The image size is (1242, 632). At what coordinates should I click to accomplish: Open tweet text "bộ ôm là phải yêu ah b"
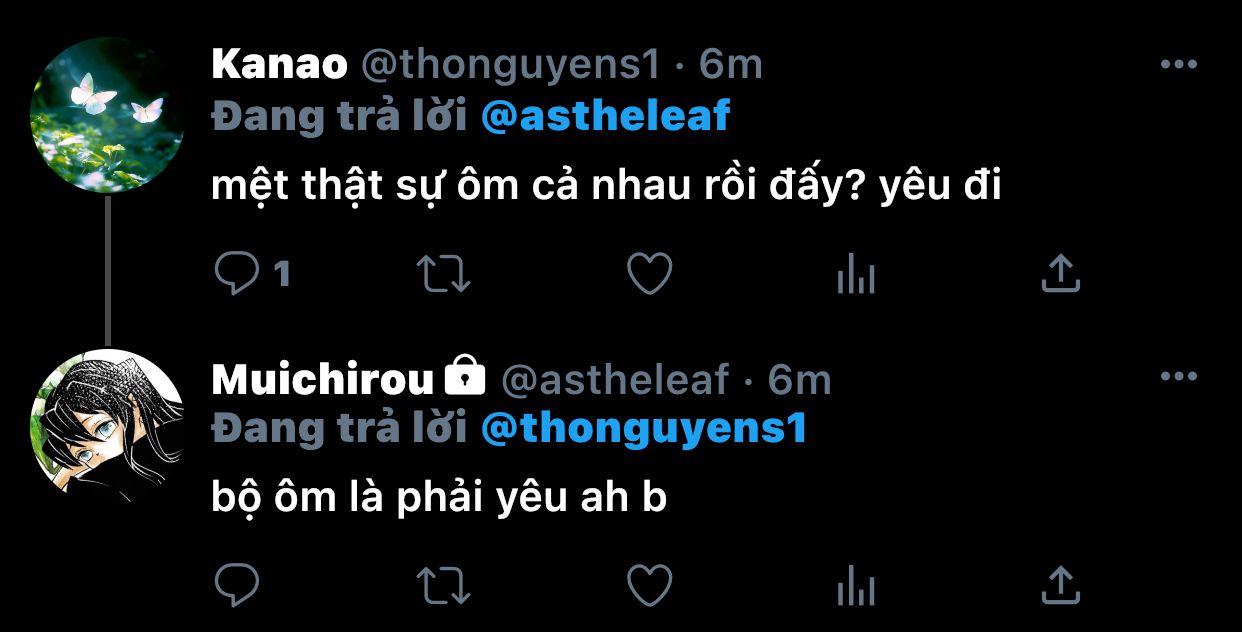click(439, 498)
